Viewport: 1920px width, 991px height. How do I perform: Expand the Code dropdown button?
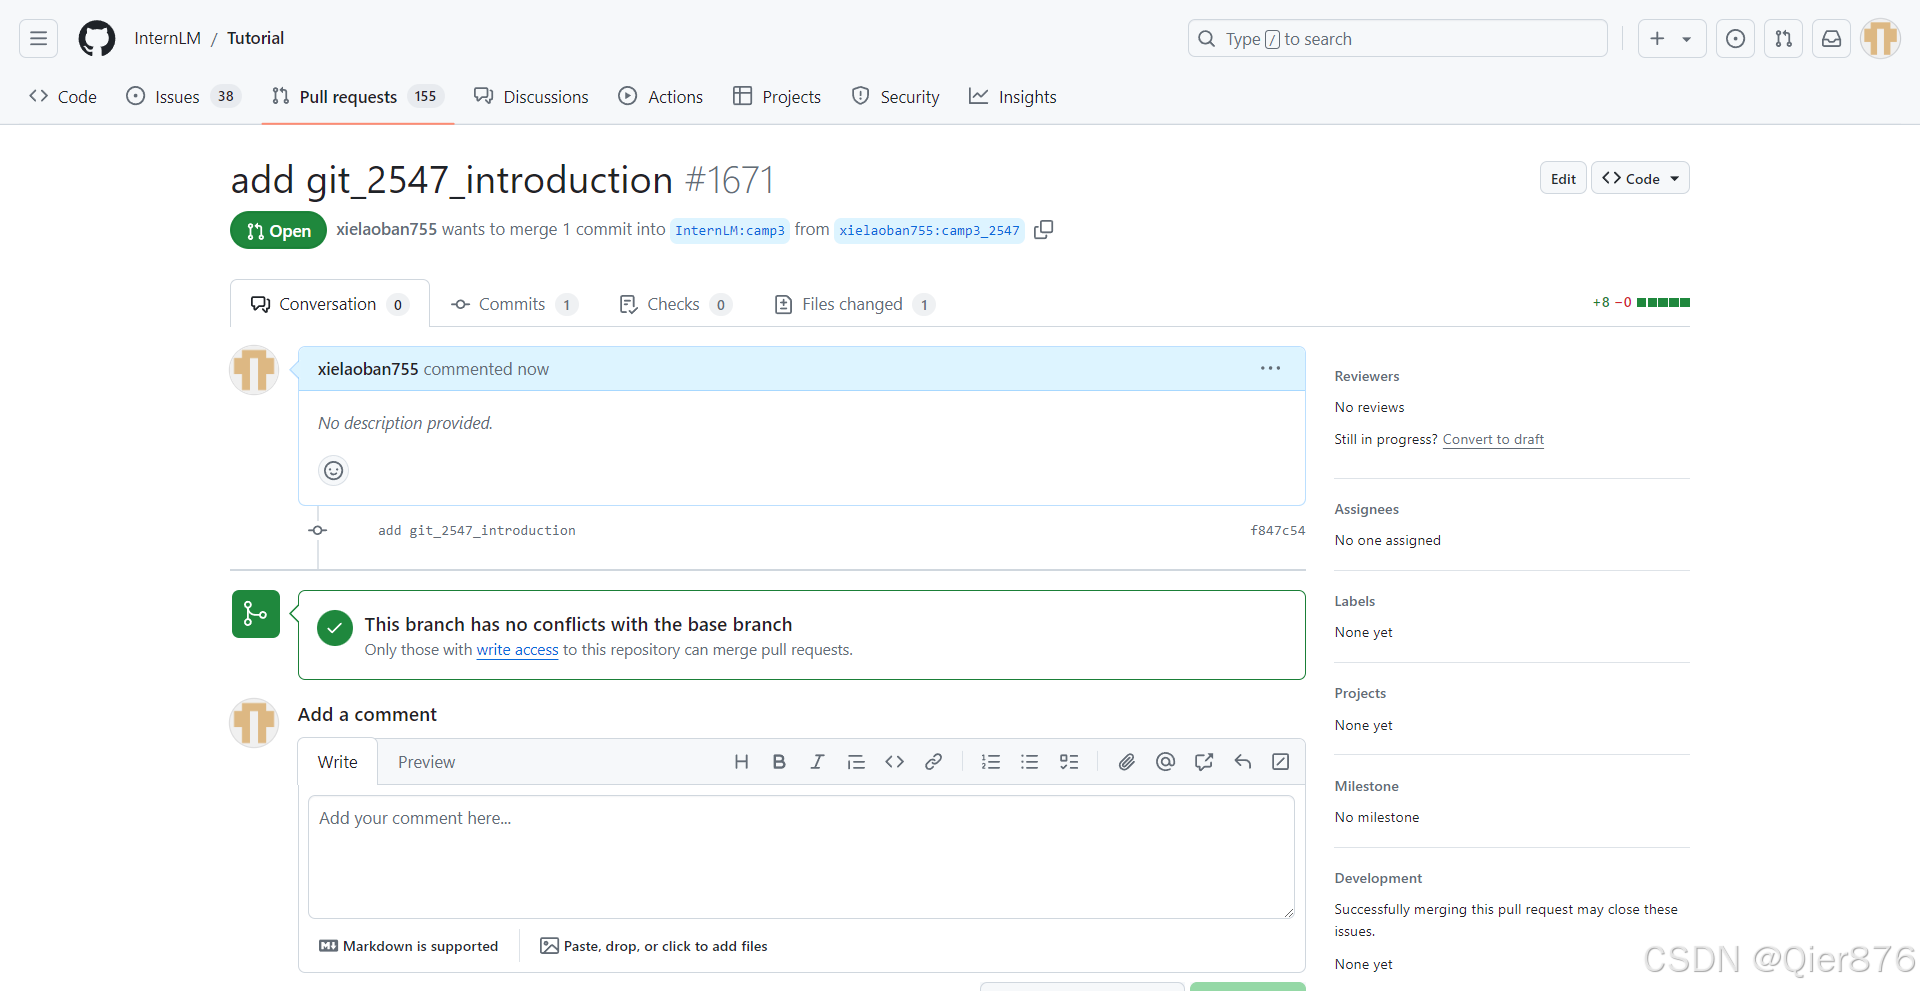click(1640, 178)
